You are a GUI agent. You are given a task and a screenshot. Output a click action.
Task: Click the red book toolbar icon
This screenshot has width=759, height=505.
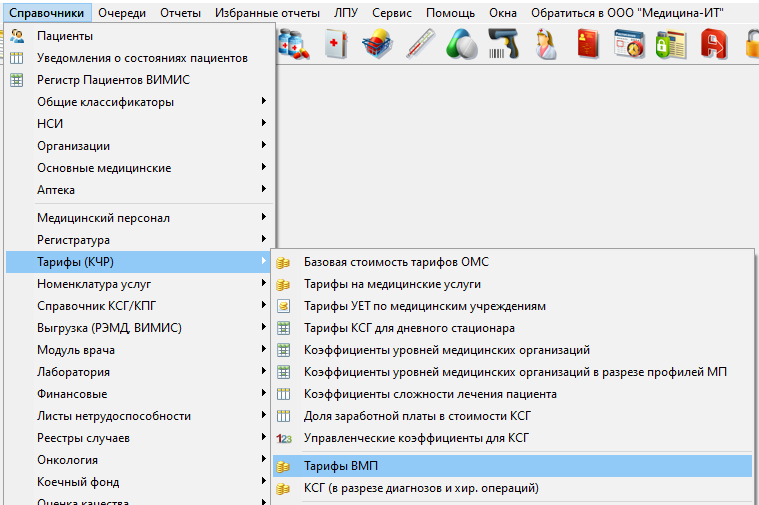[x=587, y=45]
